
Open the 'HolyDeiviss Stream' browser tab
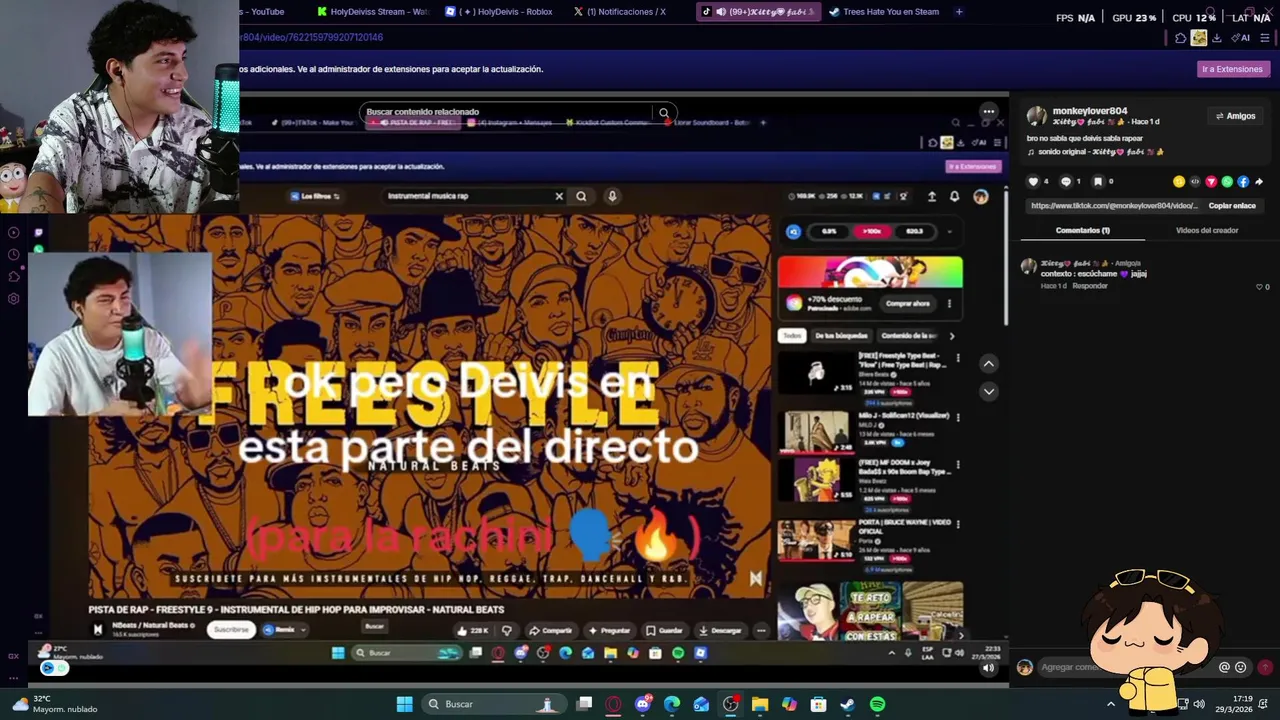pos(373,12)
